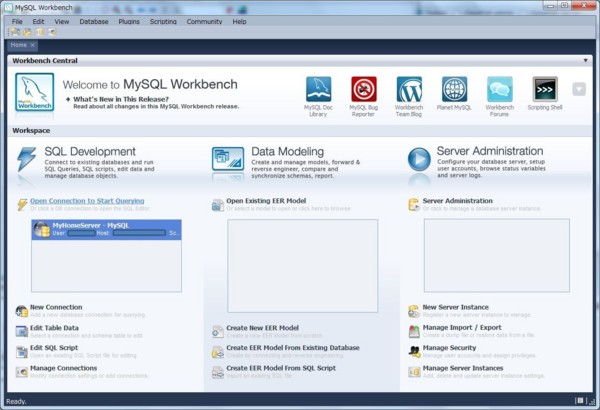
Task: Open the View menu
Action: click(x=62, y=21)
